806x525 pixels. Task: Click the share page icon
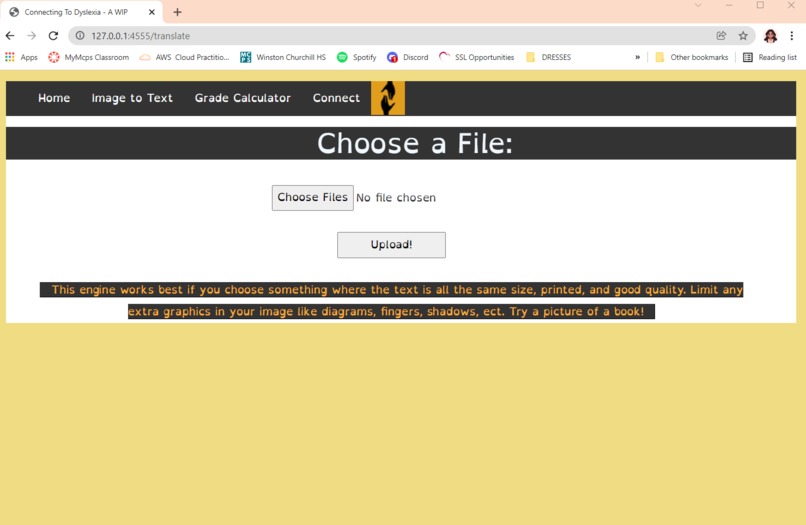[x=721, y=35]
